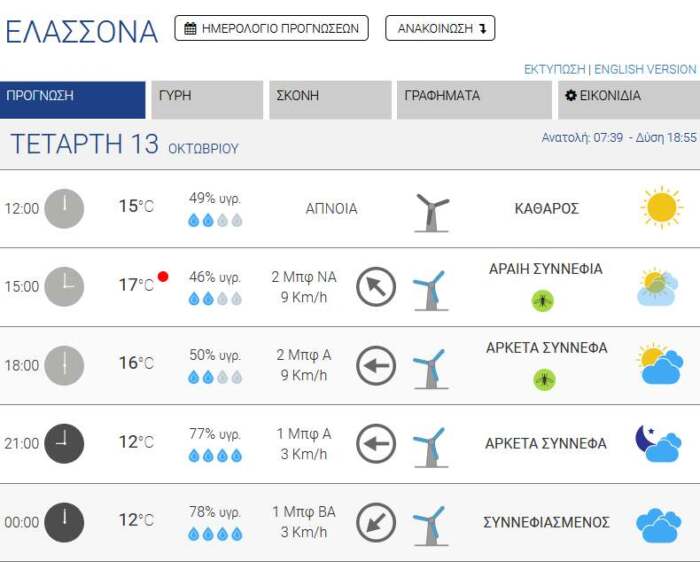Click the wind direction arrow at 15:00
The width and height of the screenshot is (700, 562).
tap(376, 287)
